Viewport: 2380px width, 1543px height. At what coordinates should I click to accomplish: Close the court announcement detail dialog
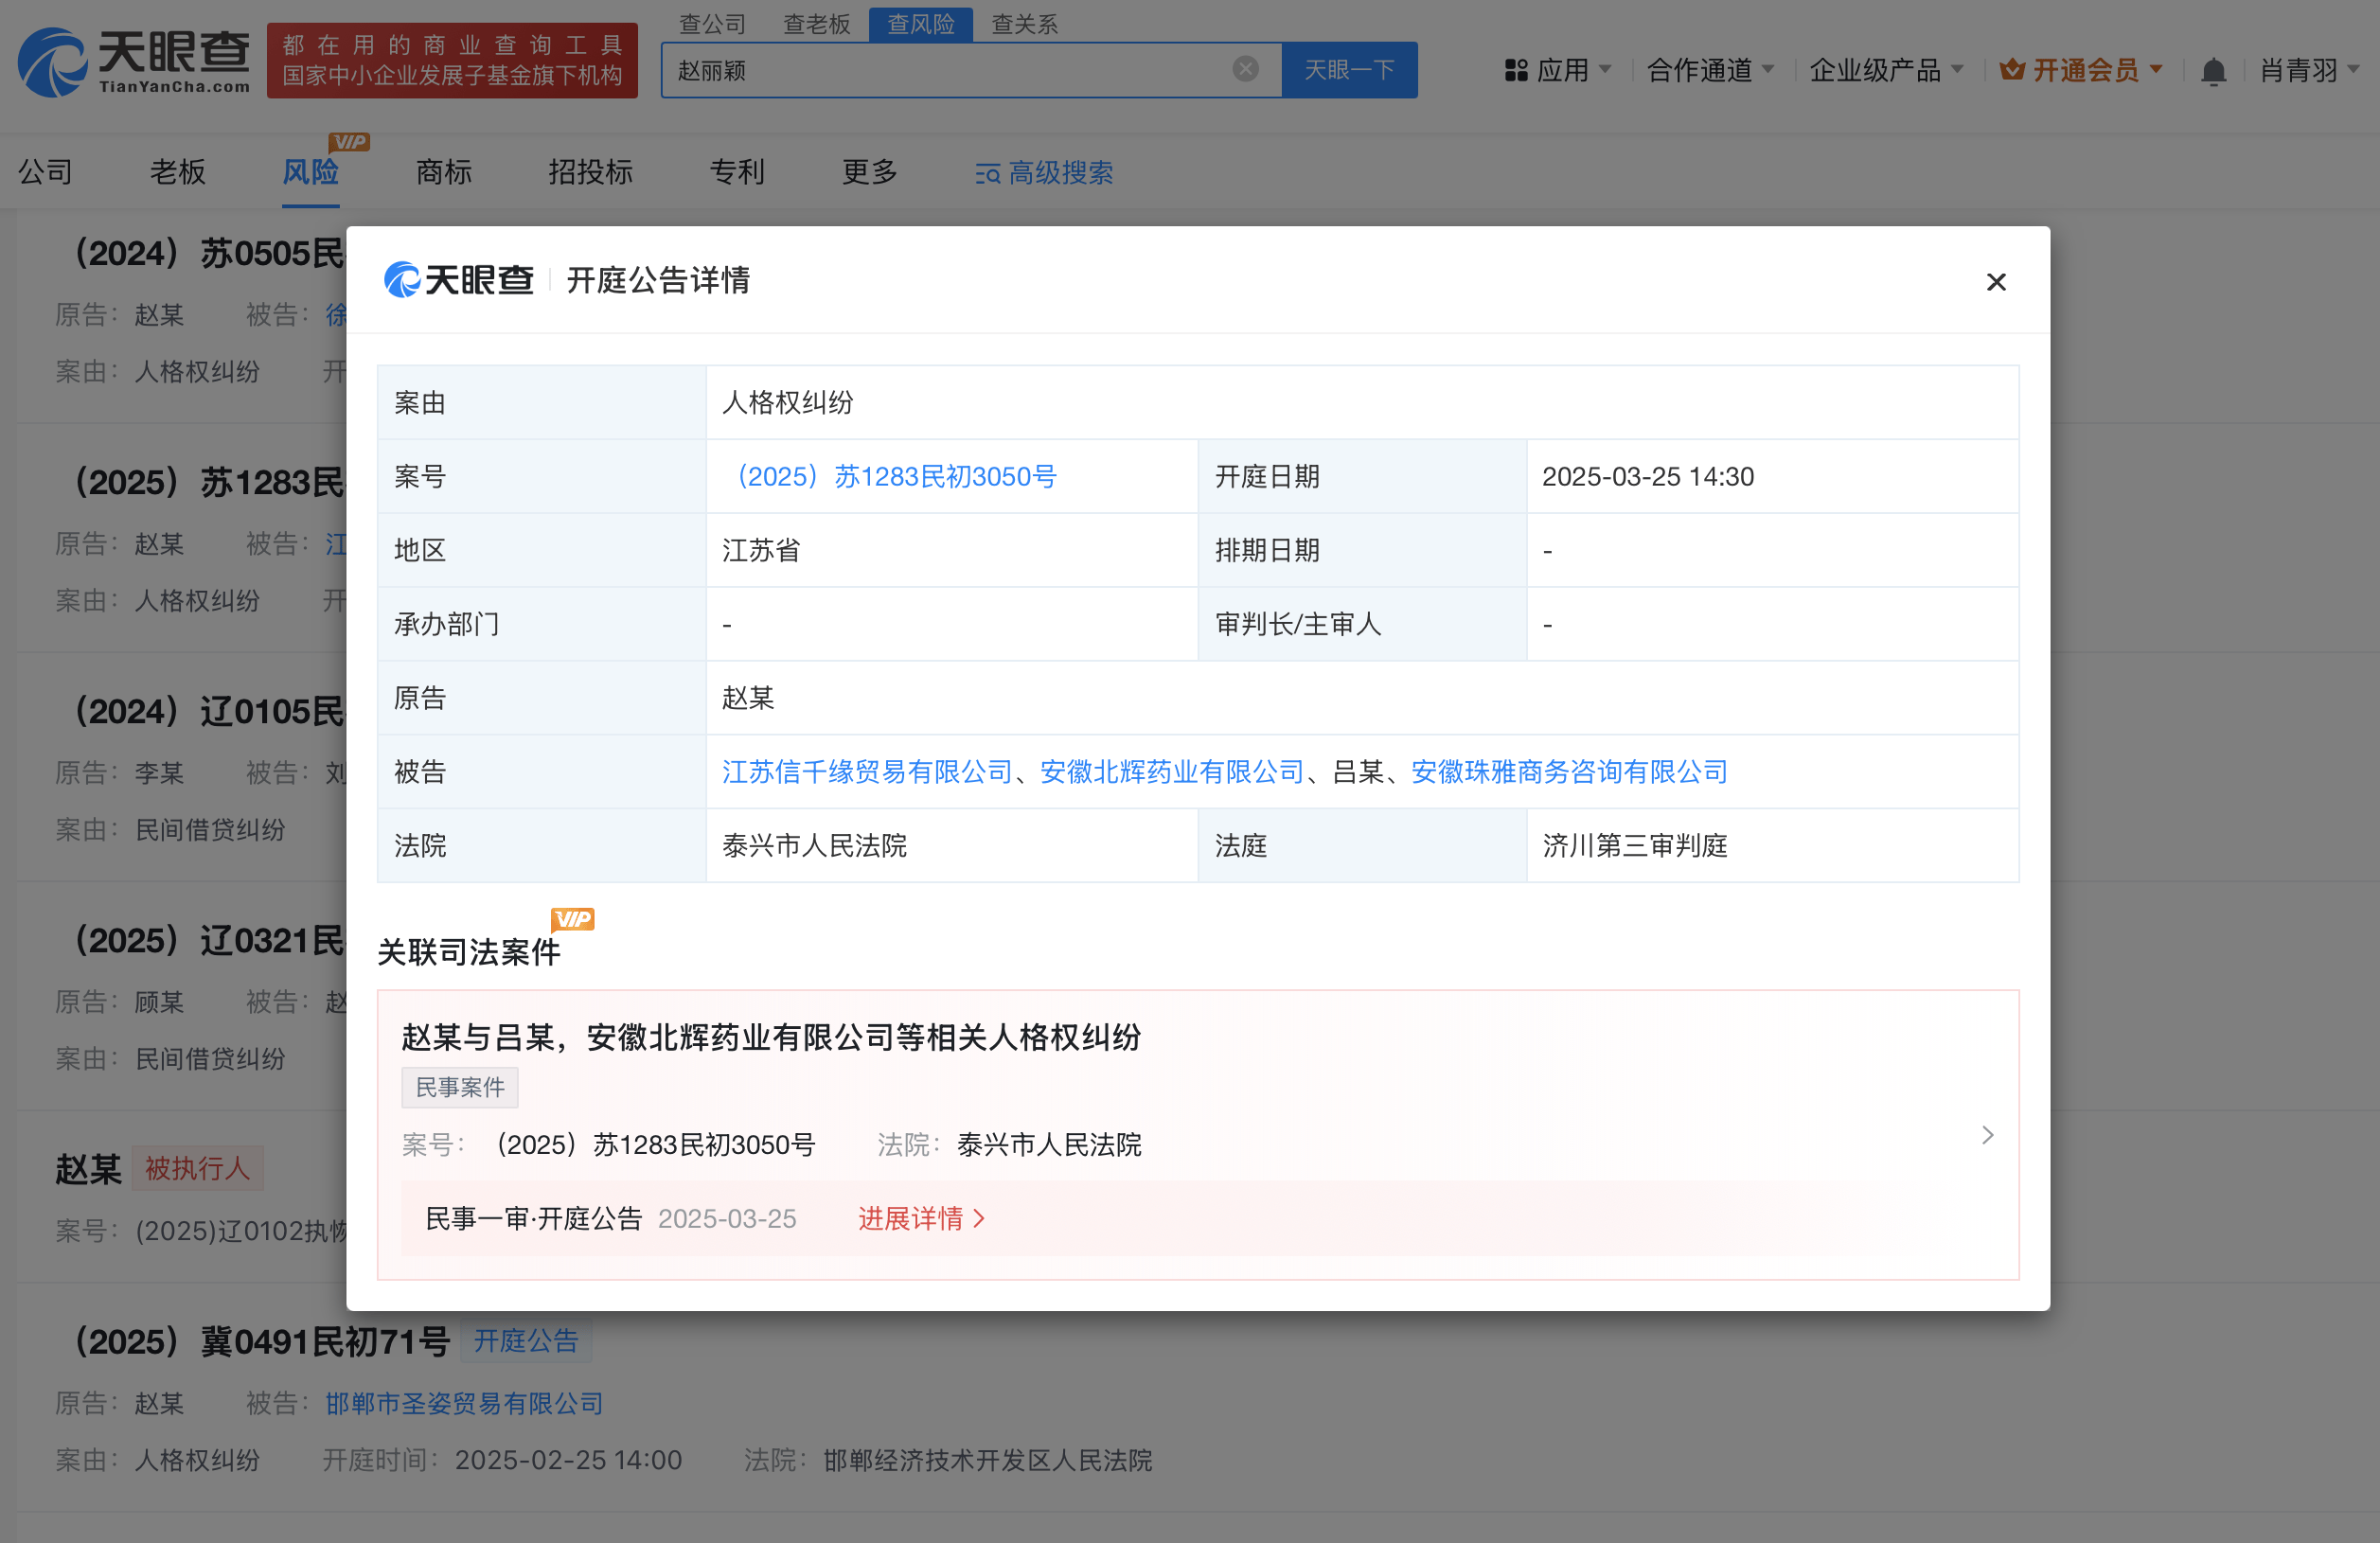[x=1995, y=282]
